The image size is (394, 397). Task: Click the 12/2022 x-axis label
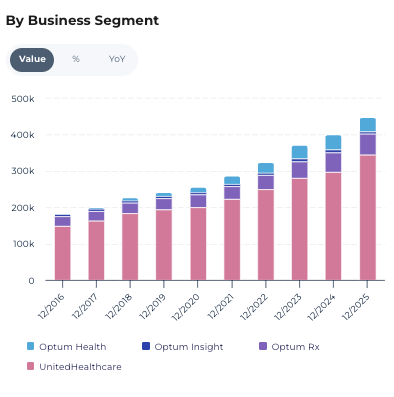254,307
